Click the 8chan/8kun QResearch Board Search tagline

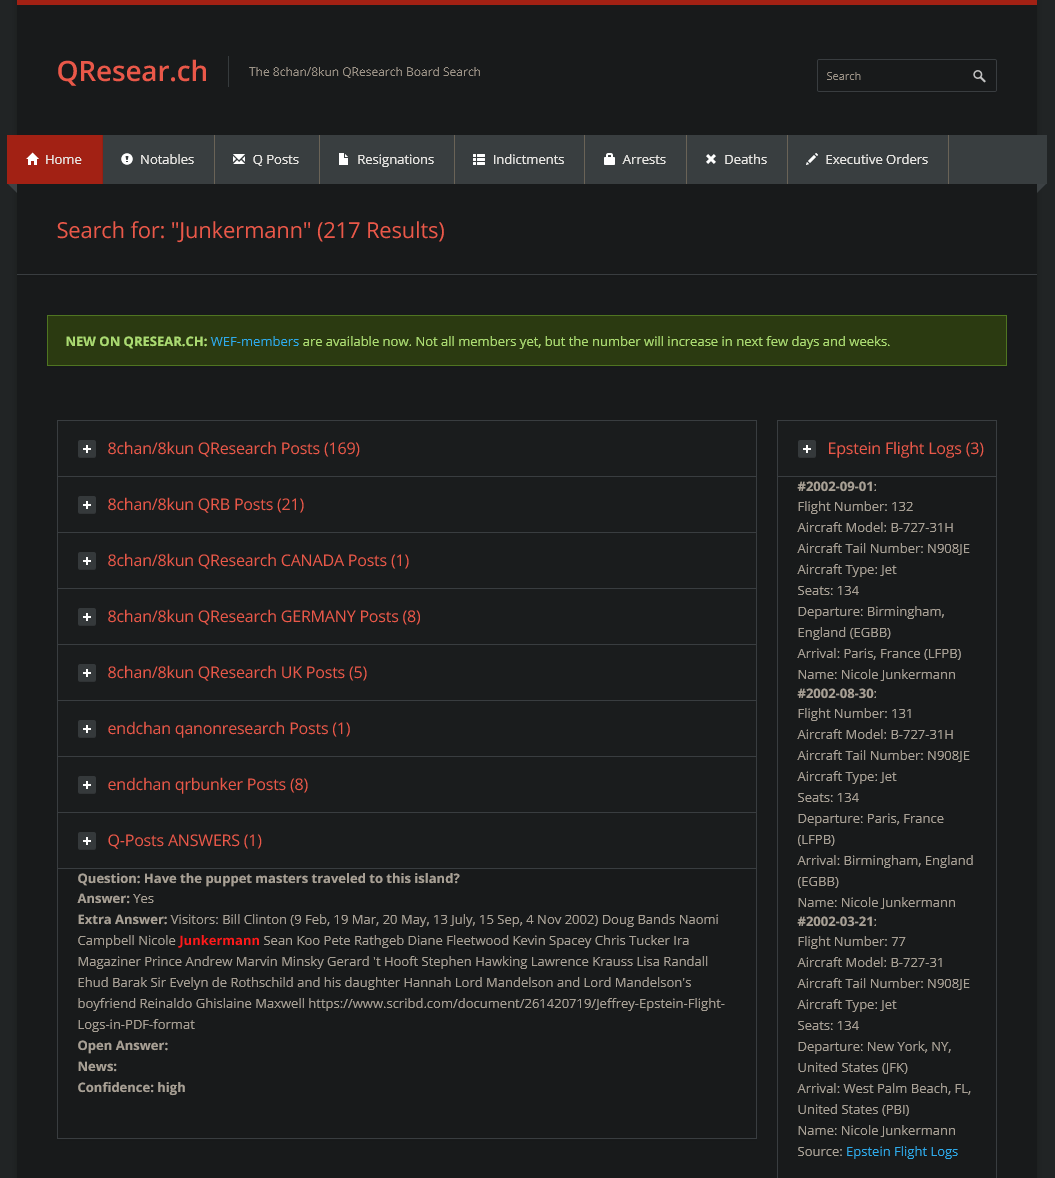point(364,71)
